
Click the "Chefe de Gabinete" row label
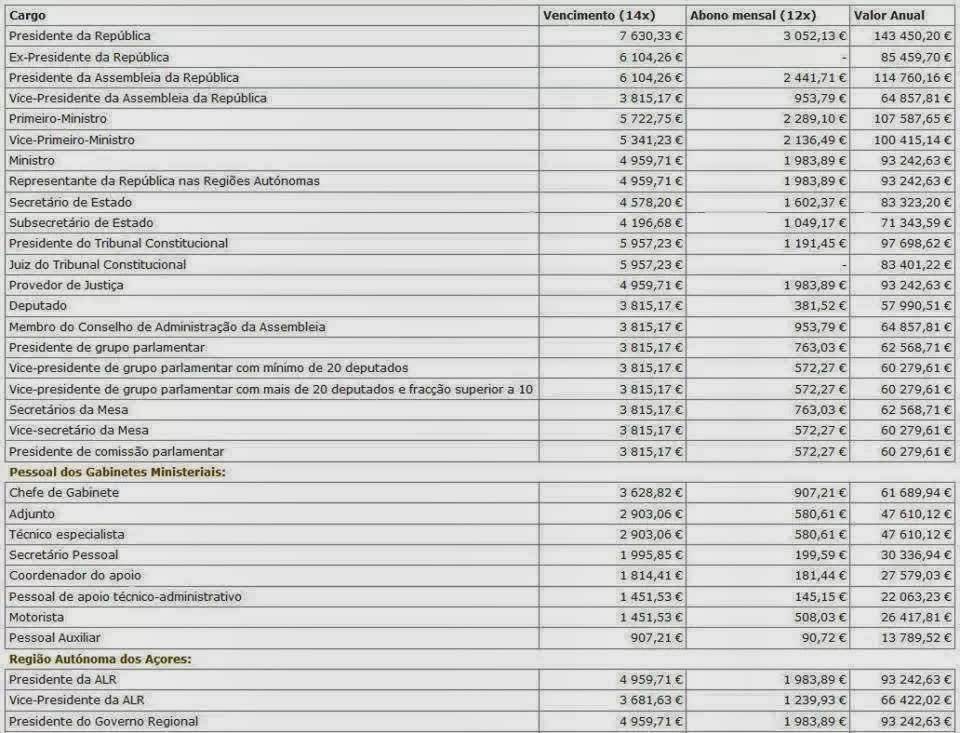pyautogui.click(x=64, y=493)
